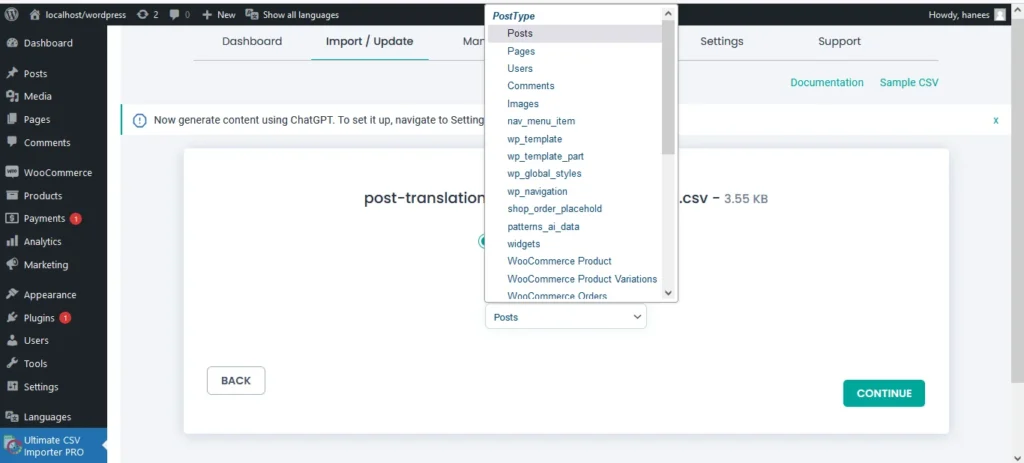Viewport: 1024px width, 463px height.
Task: Switch to the Support tab
Action: pos(839,41)
